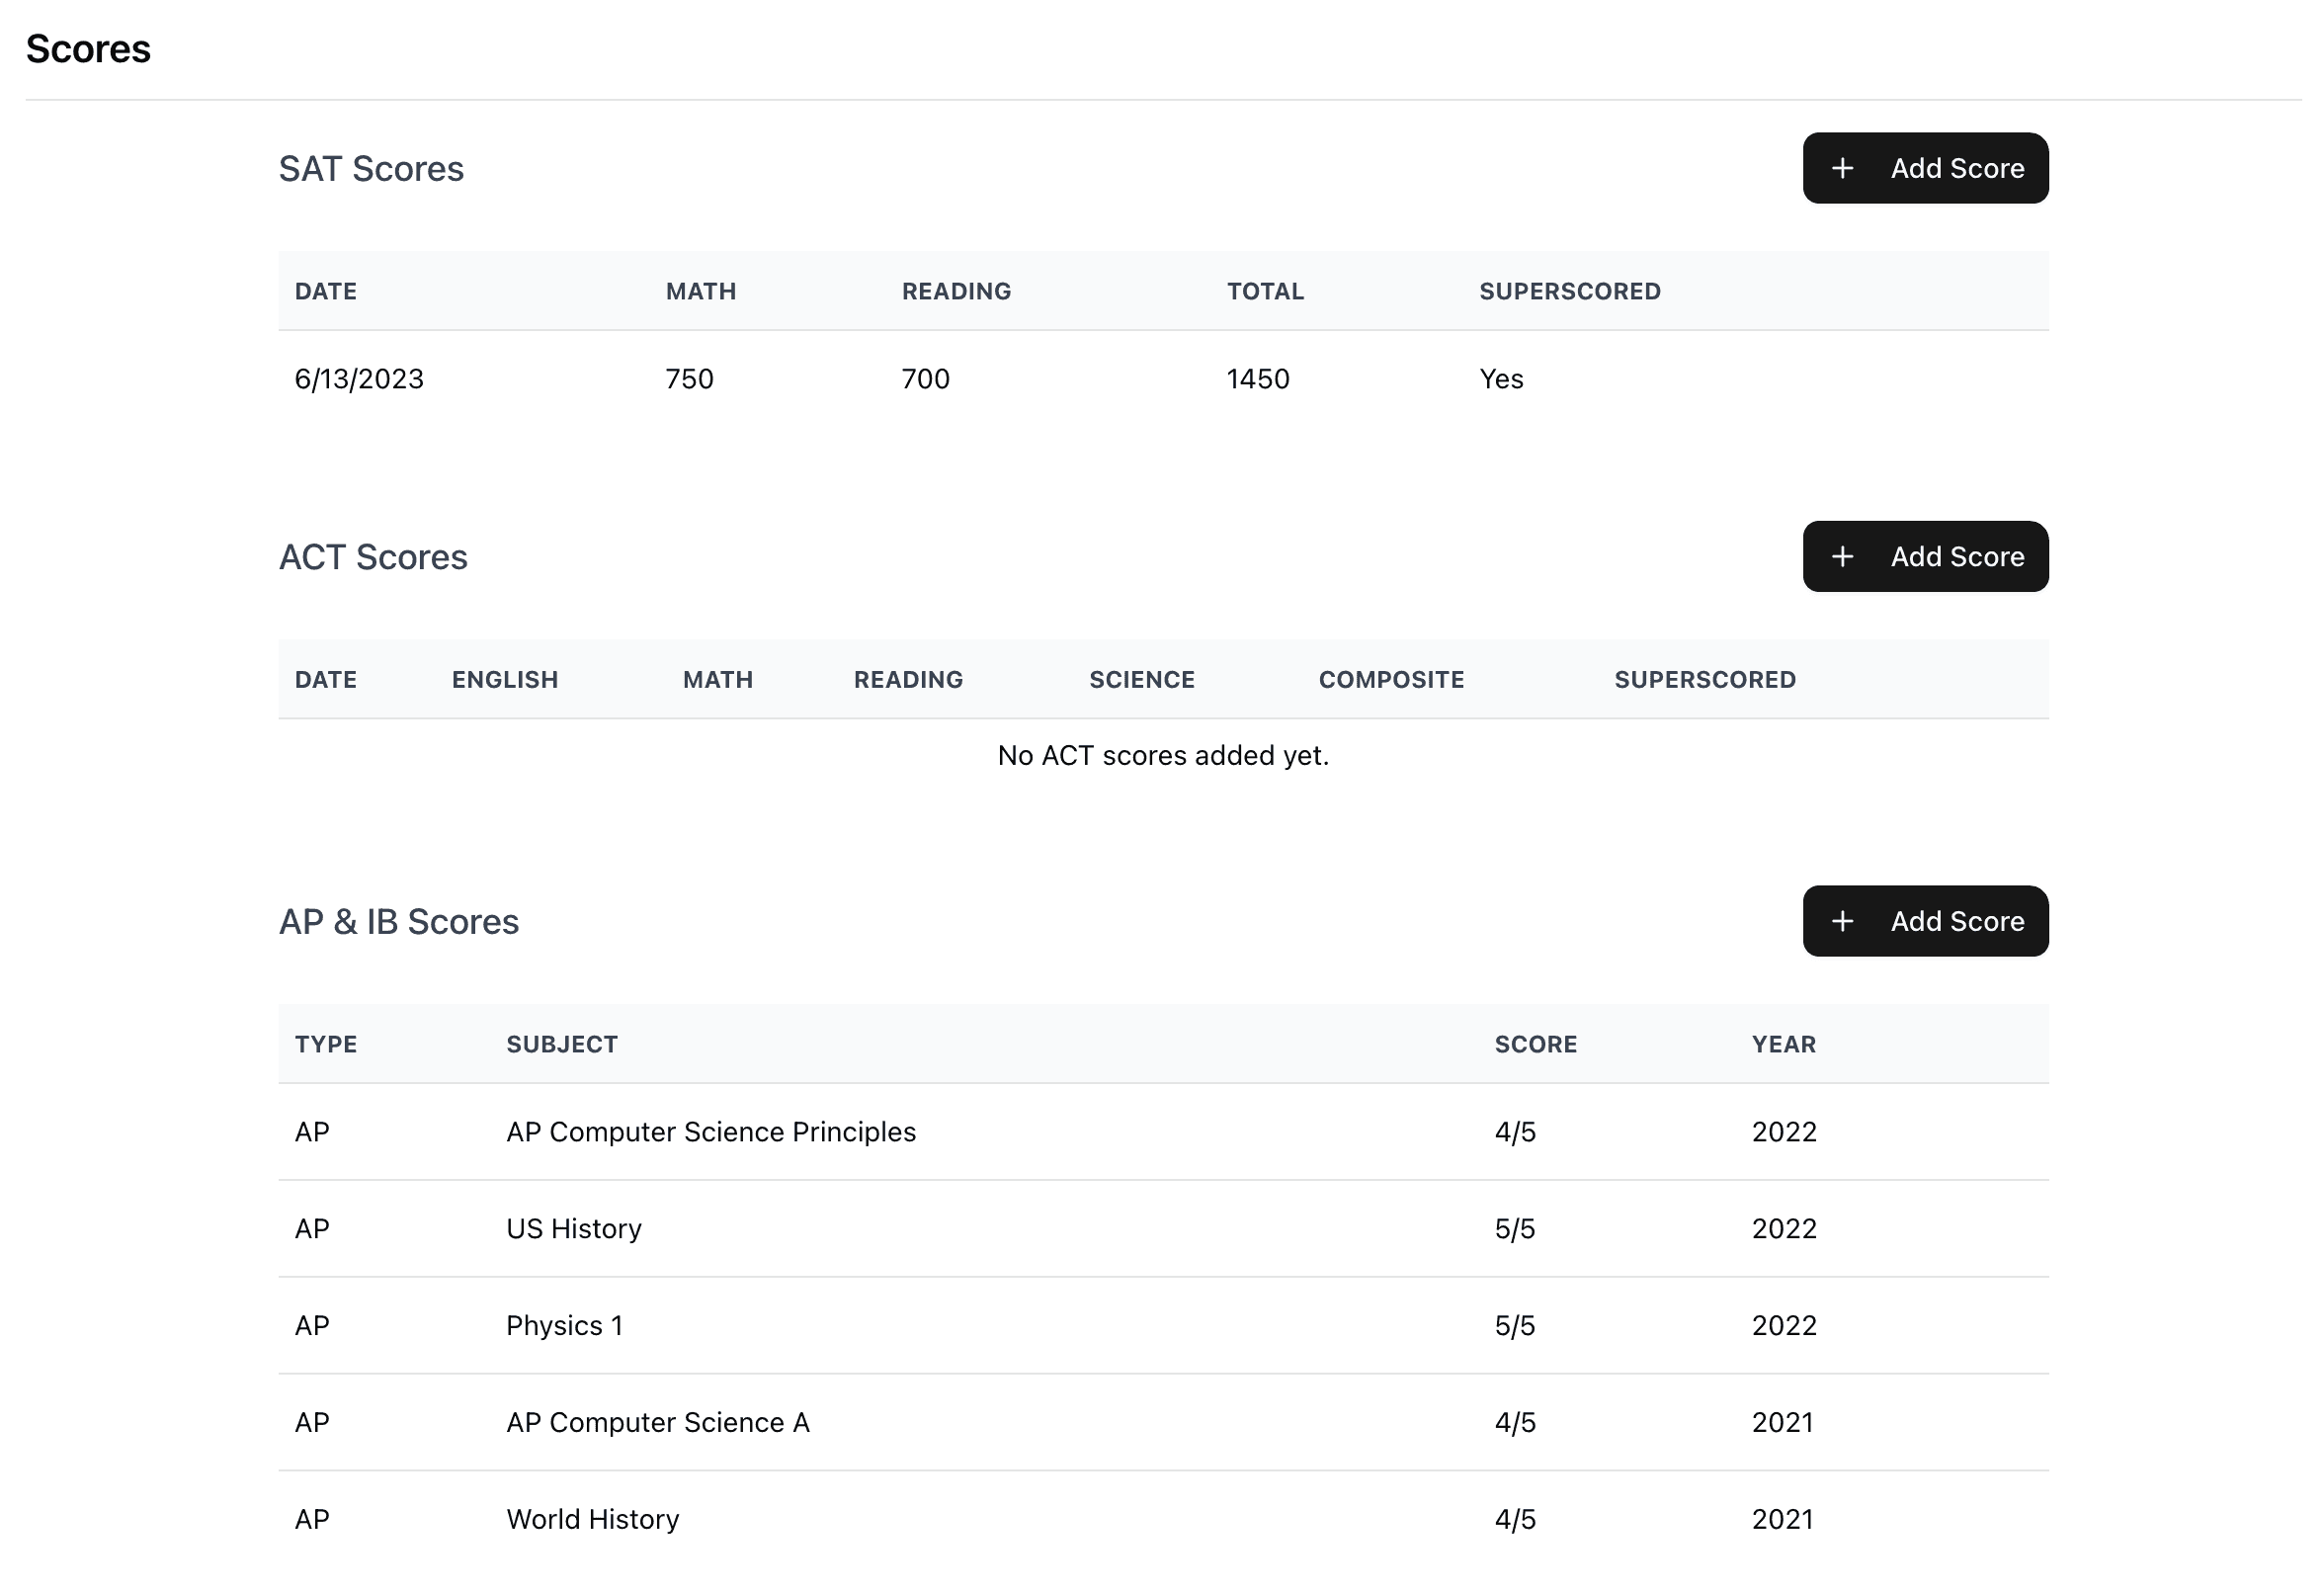Click the ACT ENGLISH column header

click(504, 680)
